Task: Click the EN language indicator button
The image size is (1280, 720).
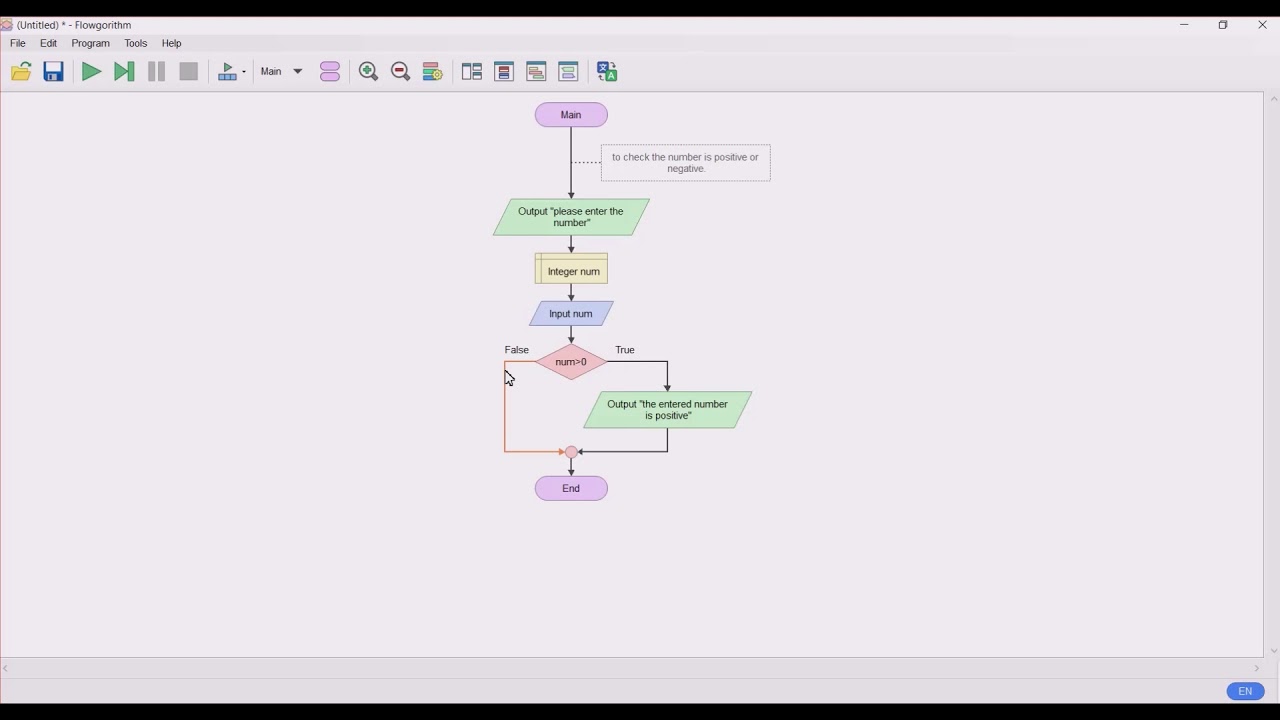Action: 1245,691
